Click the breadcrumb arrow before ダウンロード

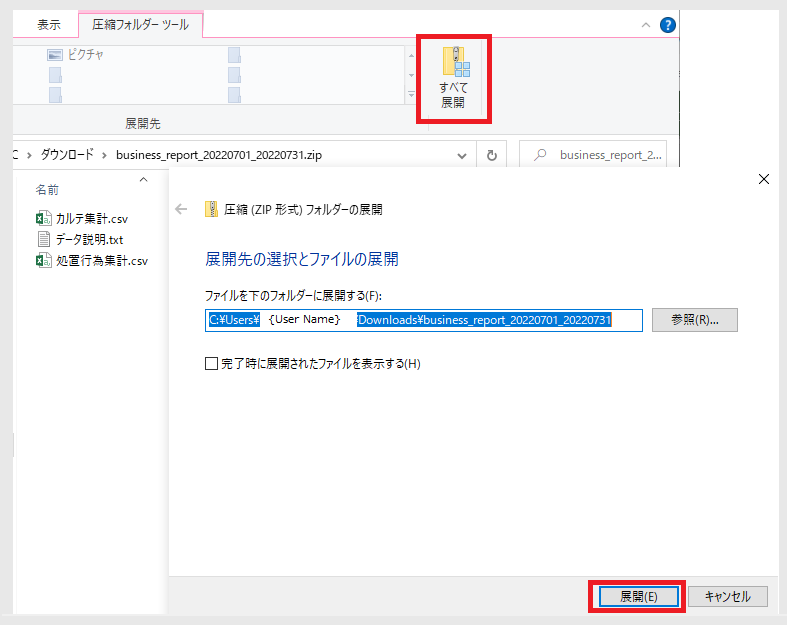coord(29,155)
